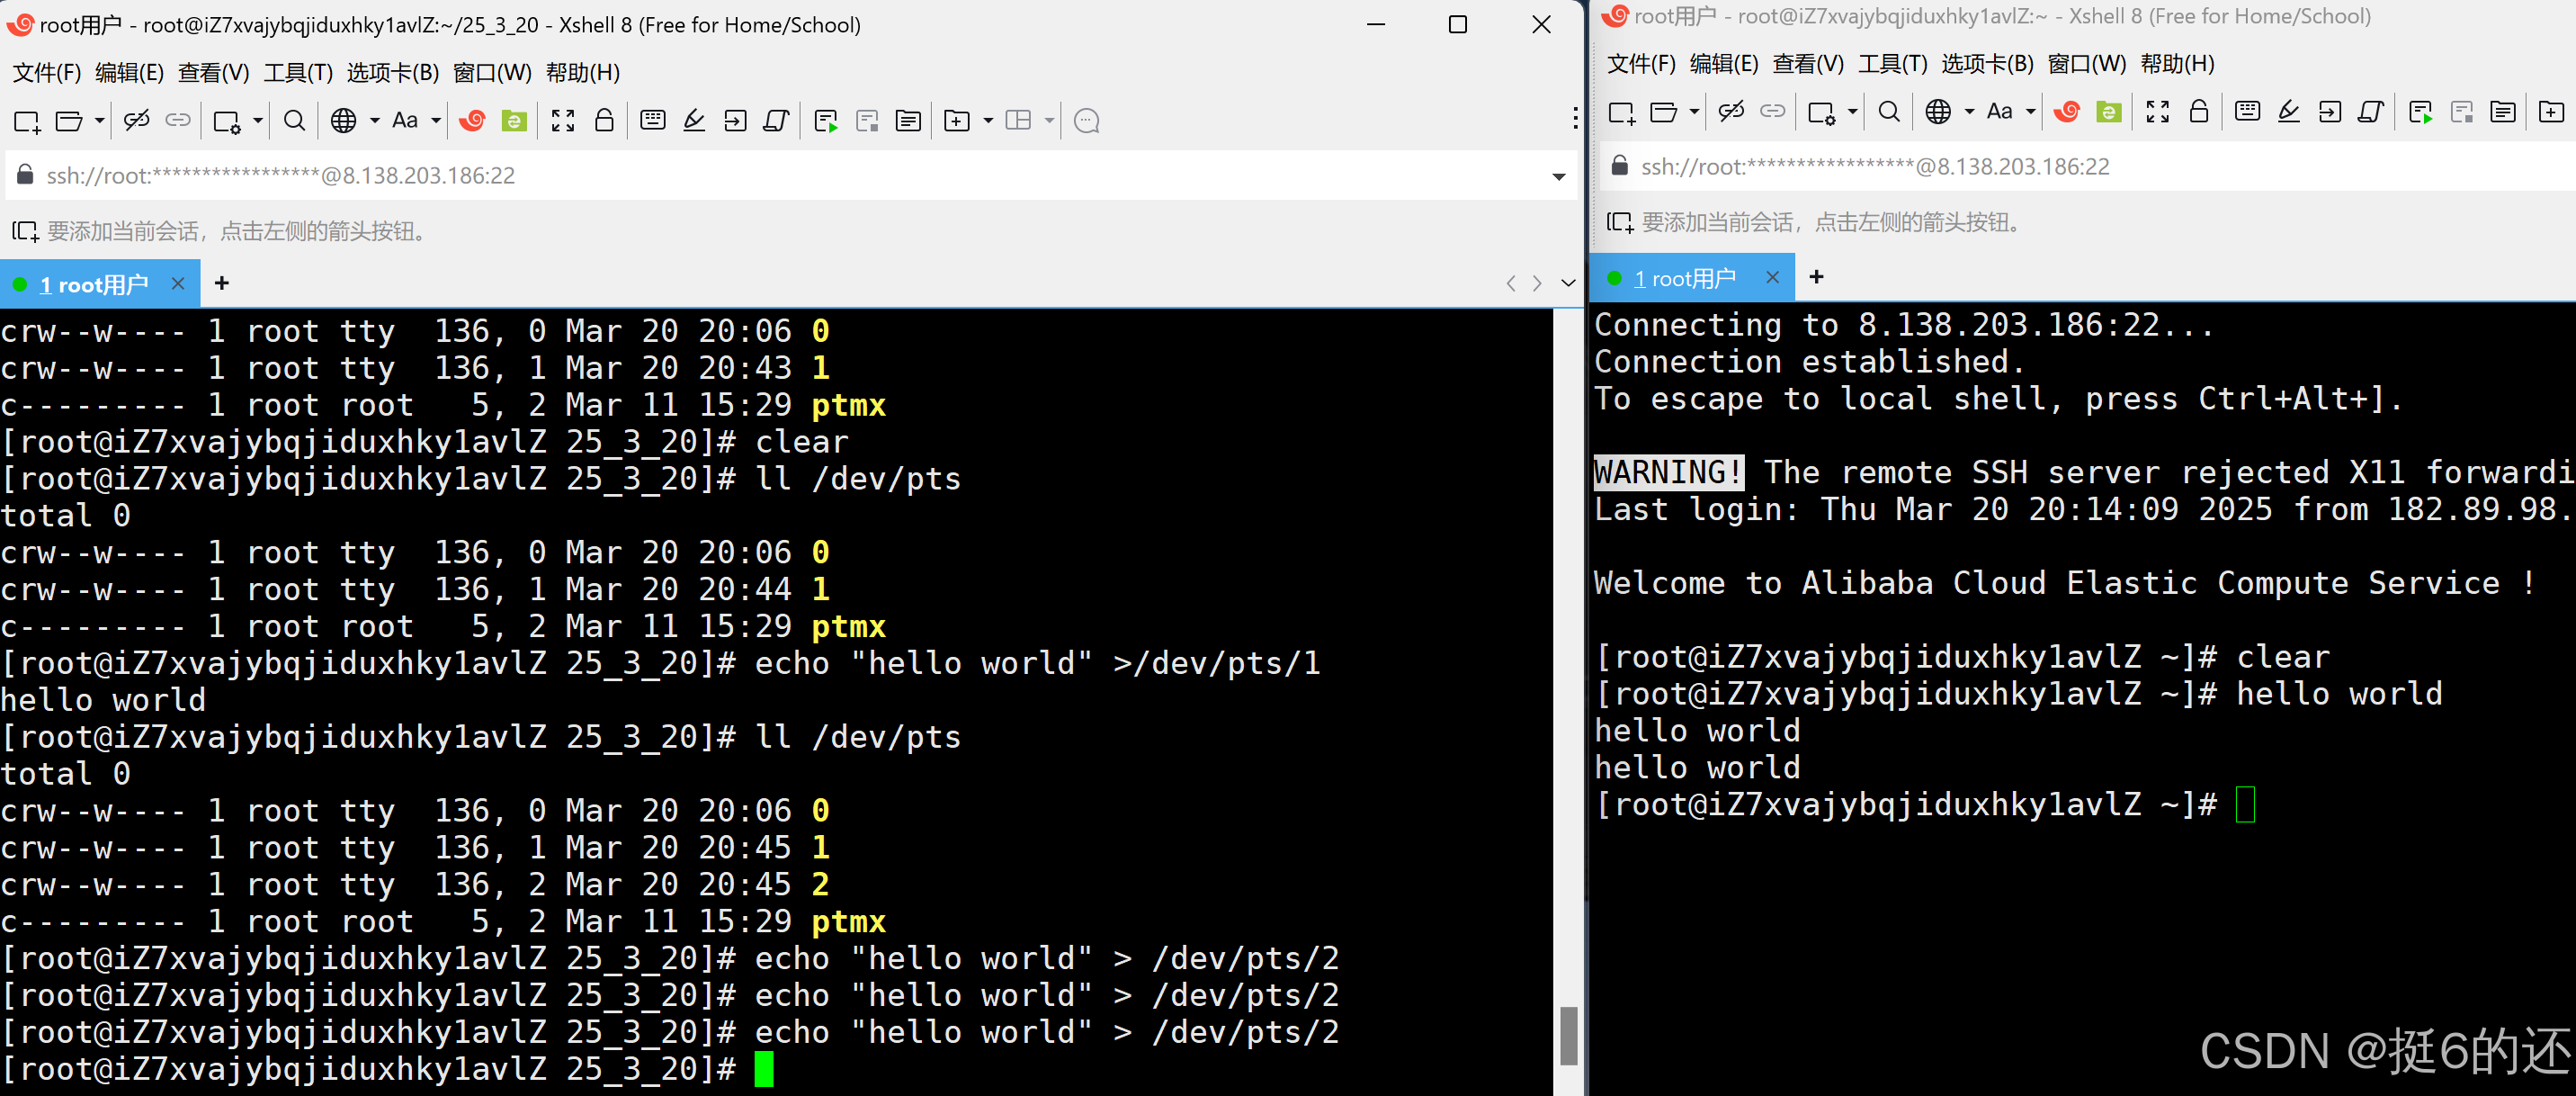2576x1096 pixels.
Task: Open the 工具(T) menu in left window
Action: tap(298, 73)
